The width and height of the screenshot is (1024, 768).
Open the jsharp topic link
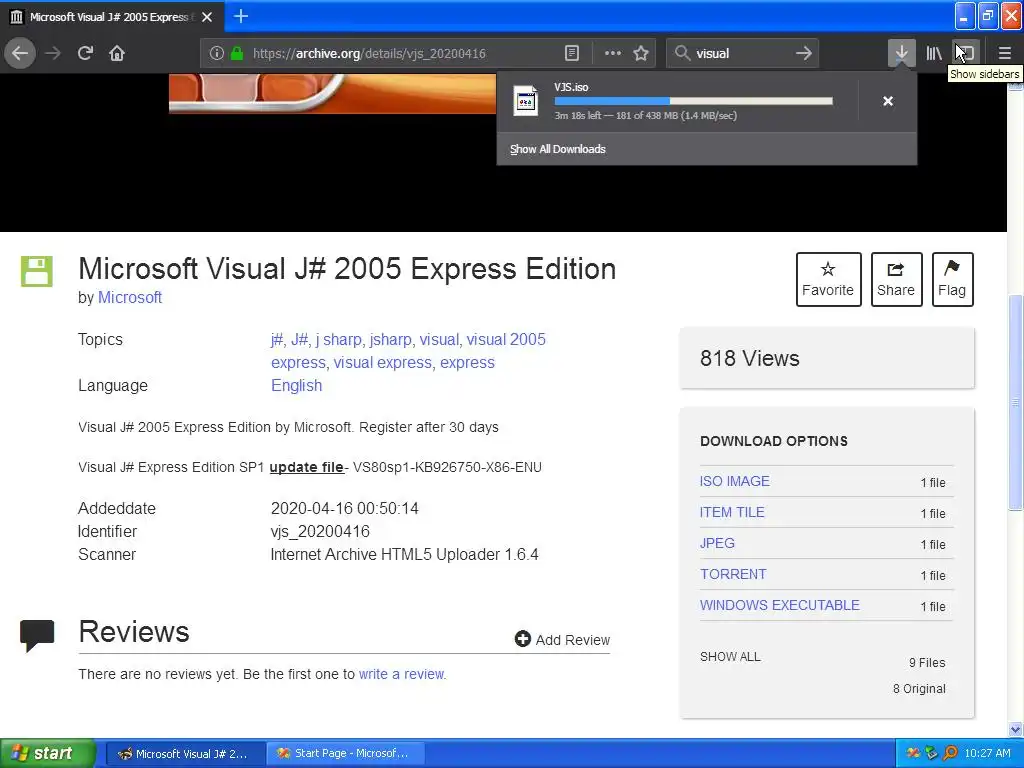390,340
